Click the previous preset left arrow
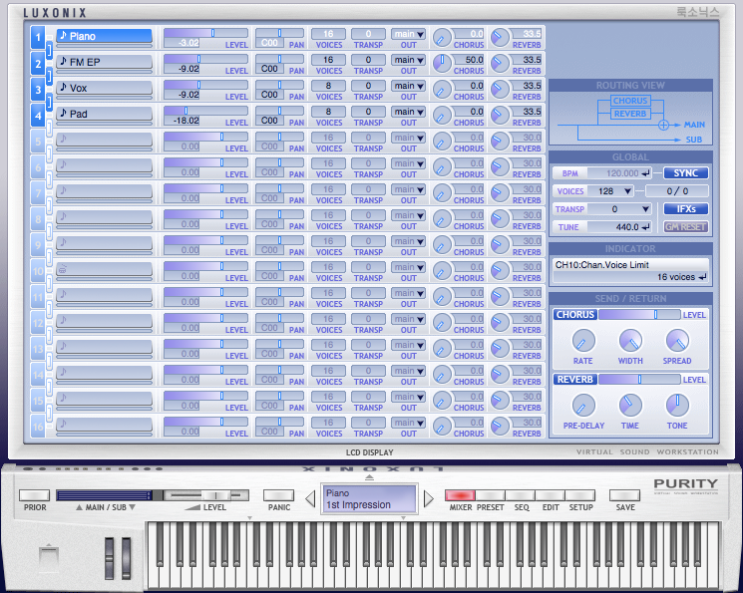This screenshot has width=743, height=593. 310,498
